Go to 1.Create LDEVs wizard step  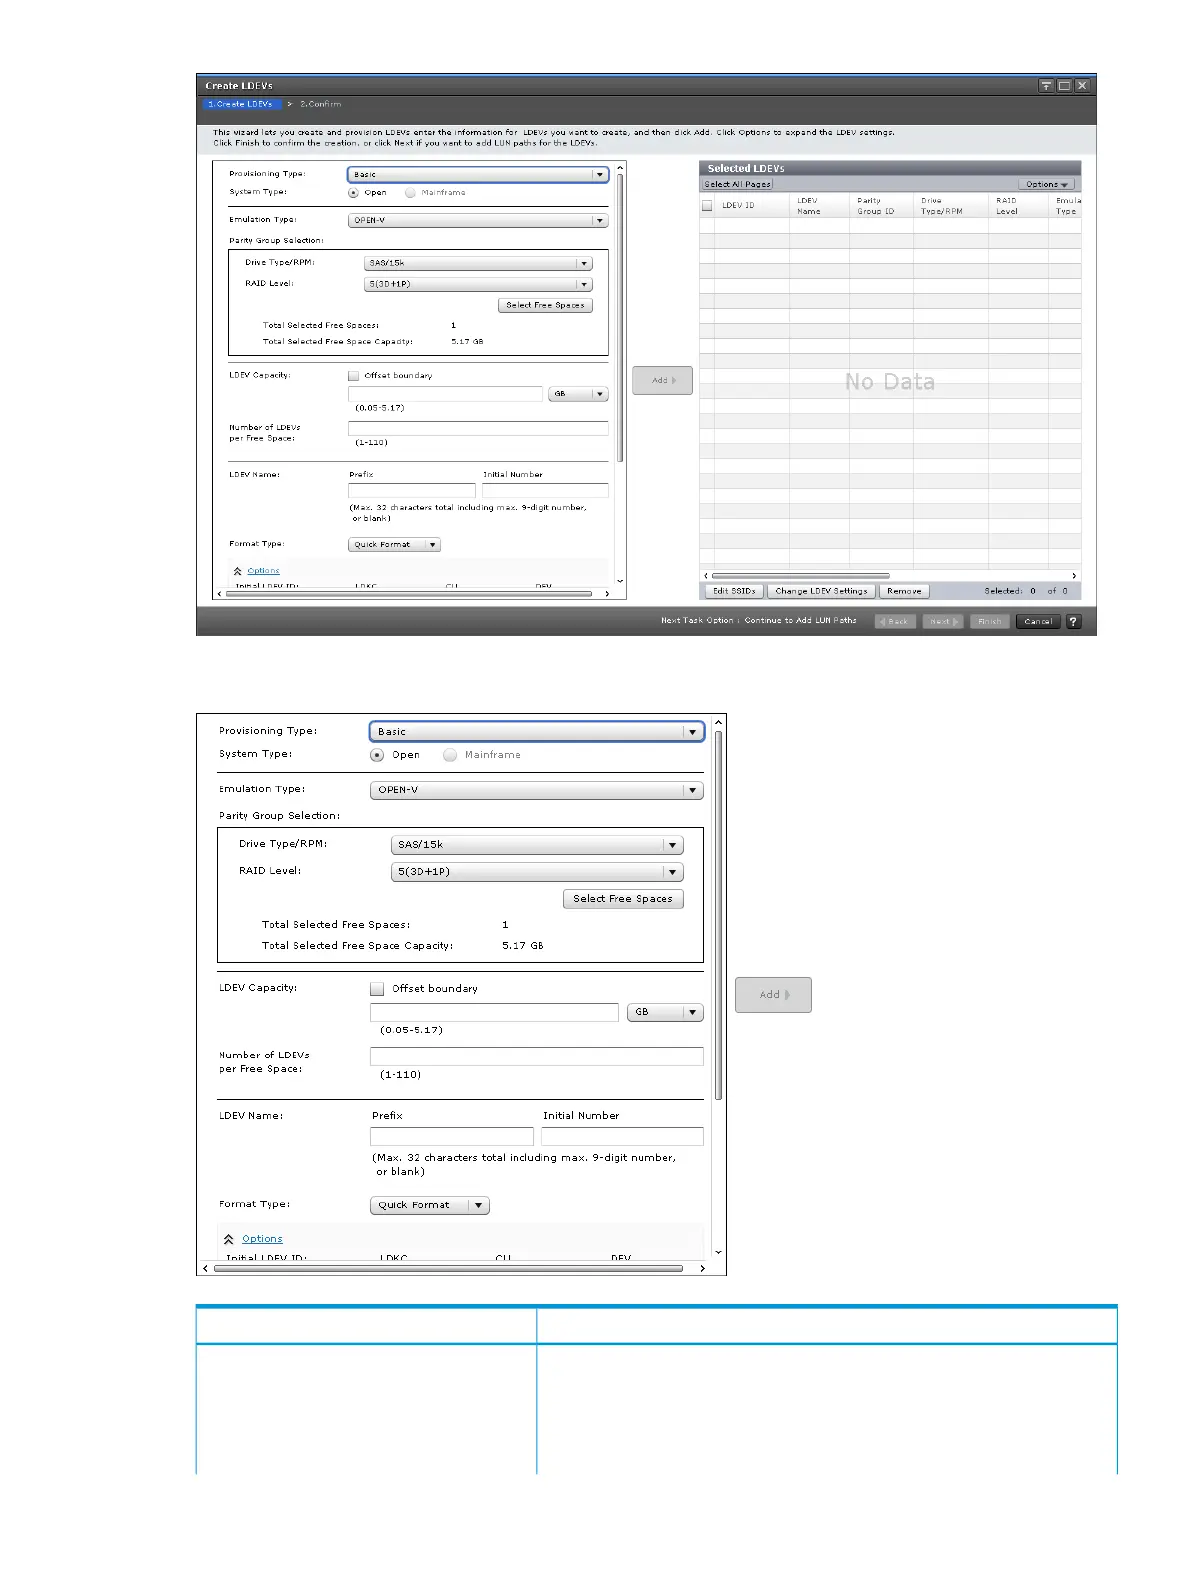[240, 104]
